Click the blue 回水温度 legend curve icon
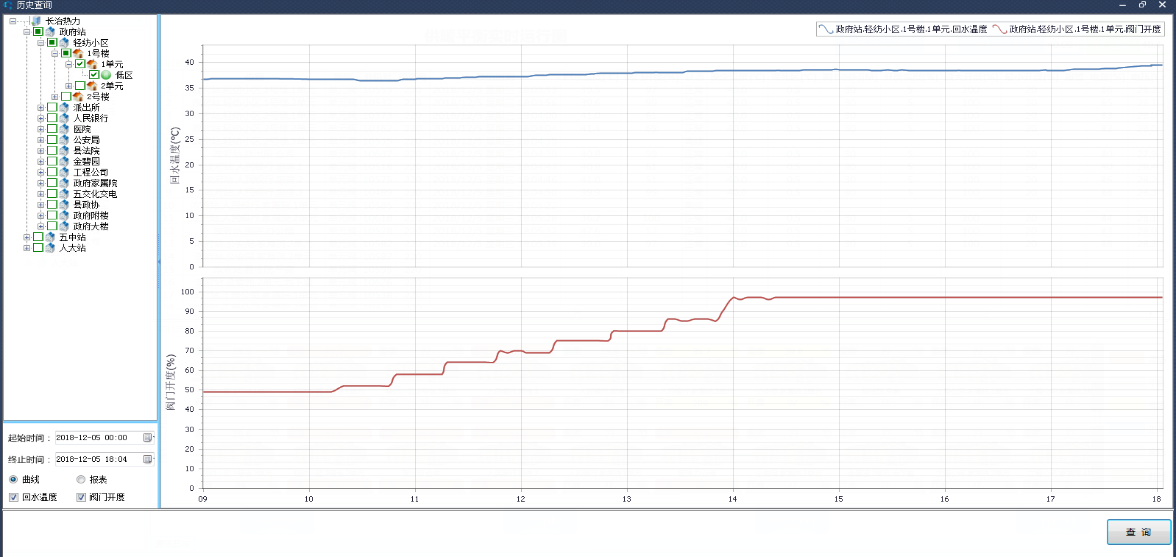 click(825, 30)
